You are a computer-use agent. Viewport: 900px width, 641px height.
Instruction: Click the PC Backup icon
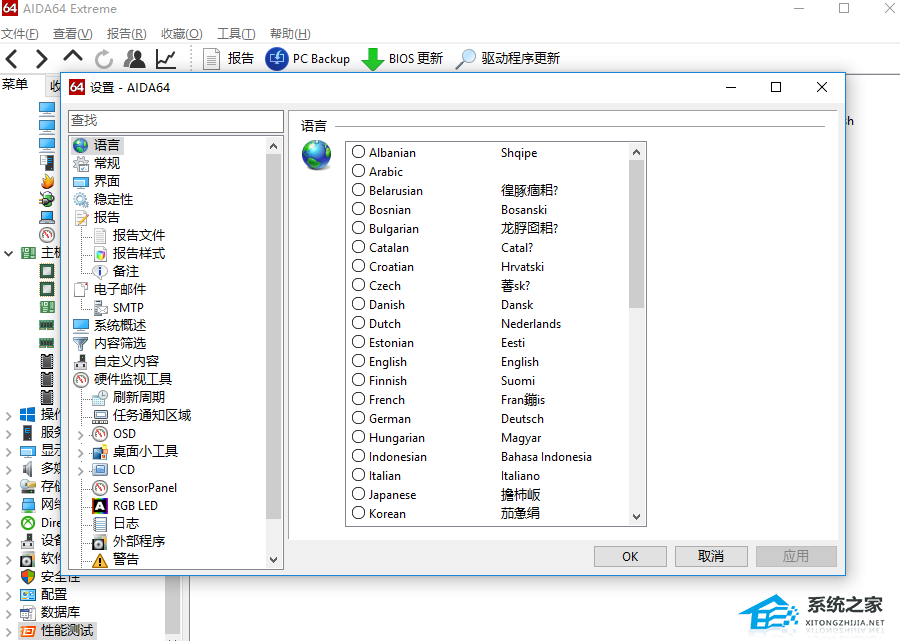(x=277, y=59)
